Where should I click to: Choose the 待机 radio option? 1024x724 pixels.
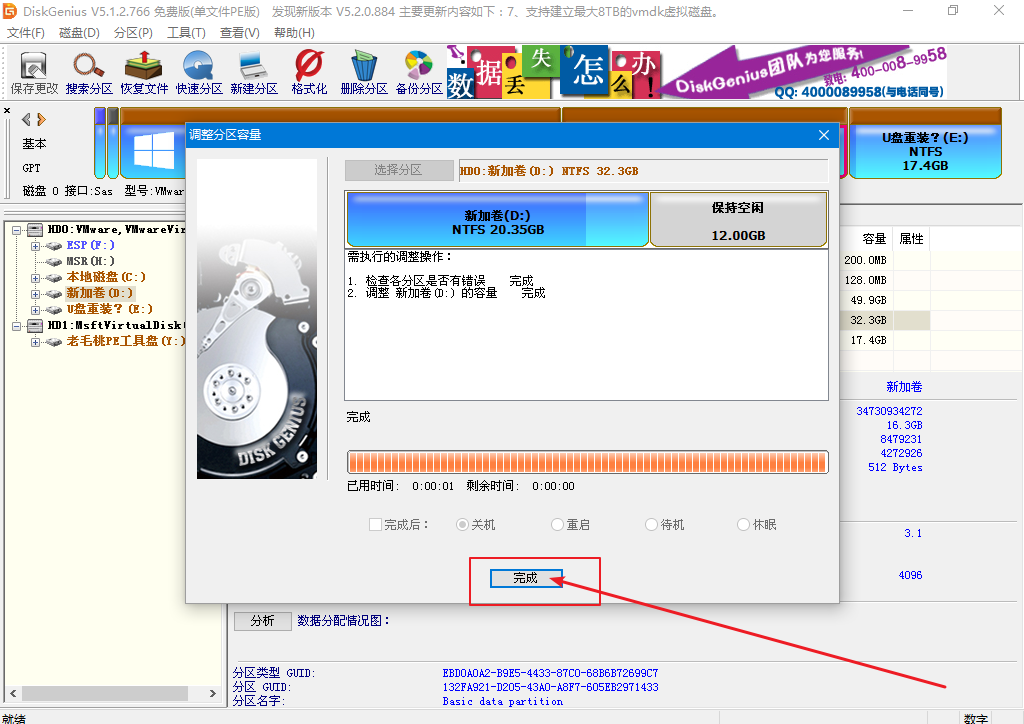651,524
